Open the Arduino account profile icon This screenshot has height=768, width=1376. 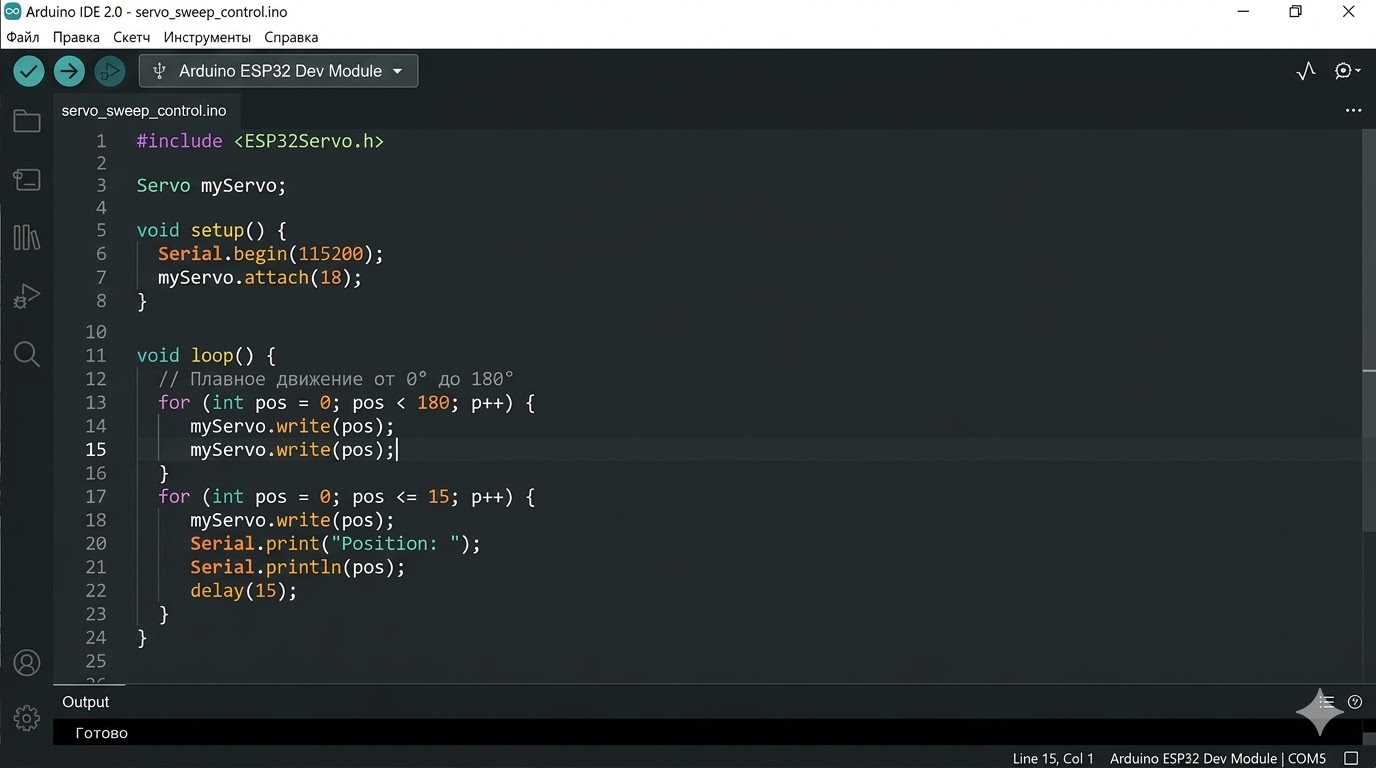coord(26,662)
